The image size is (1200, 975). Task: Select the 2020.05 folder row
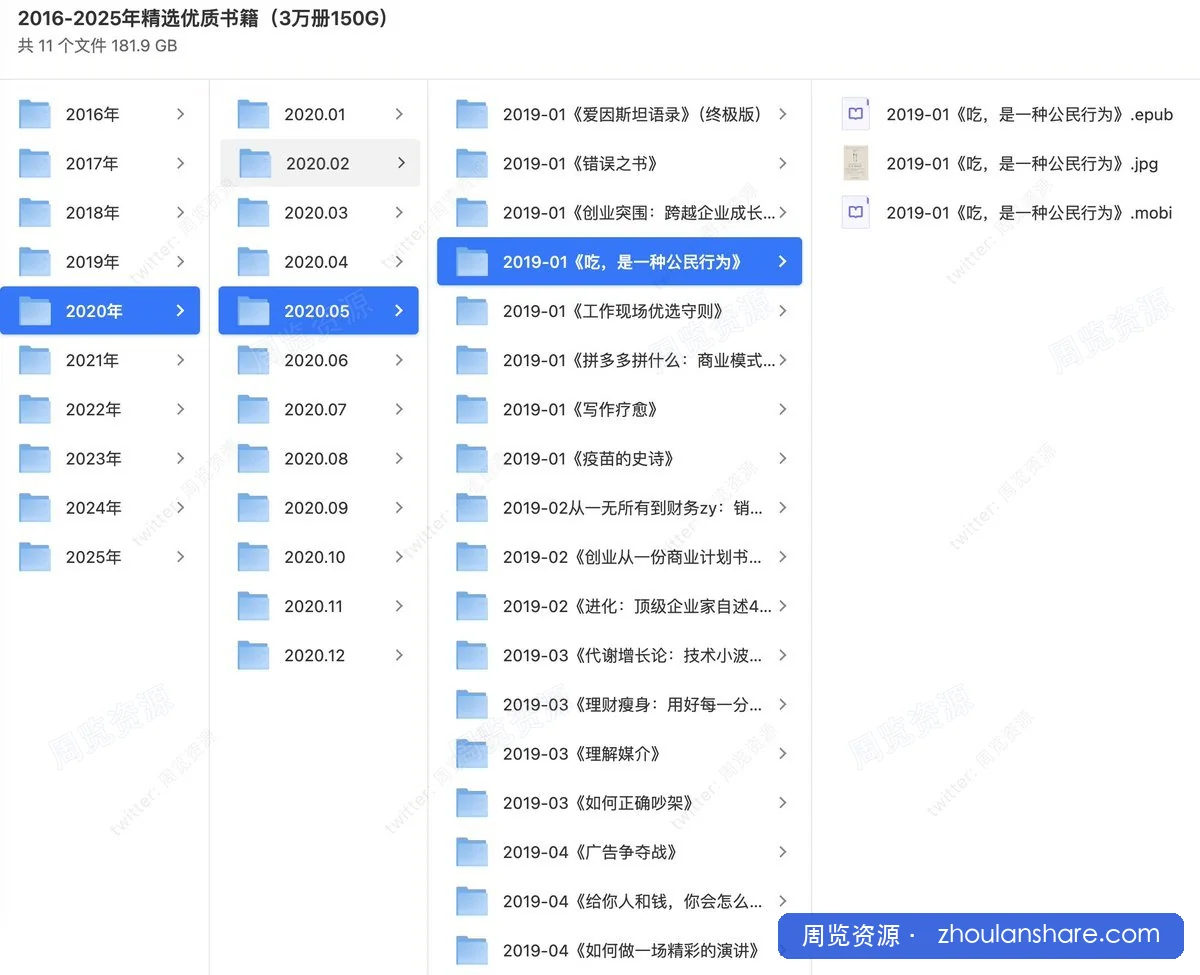318,311
